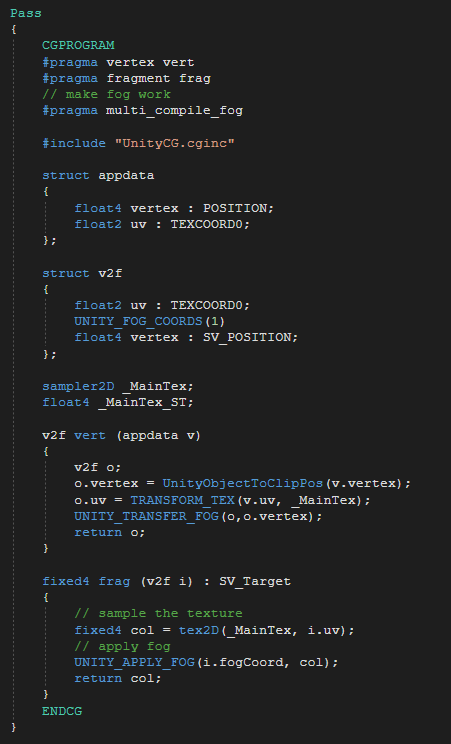Click the SV_POSITION semantic
The height and width of the screenshot is (744, 451).
[247, 337]
